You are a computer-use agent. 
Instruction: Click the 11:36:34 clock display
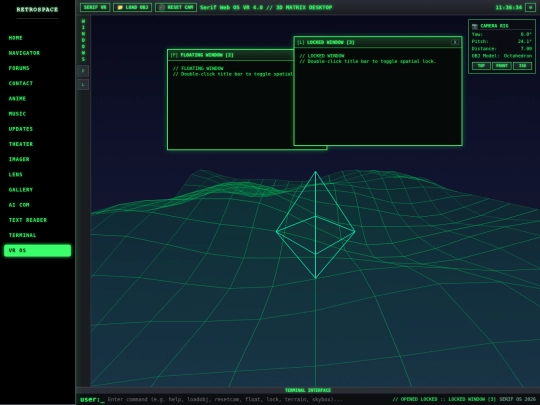pyautogui.click(x=509, y=7)
